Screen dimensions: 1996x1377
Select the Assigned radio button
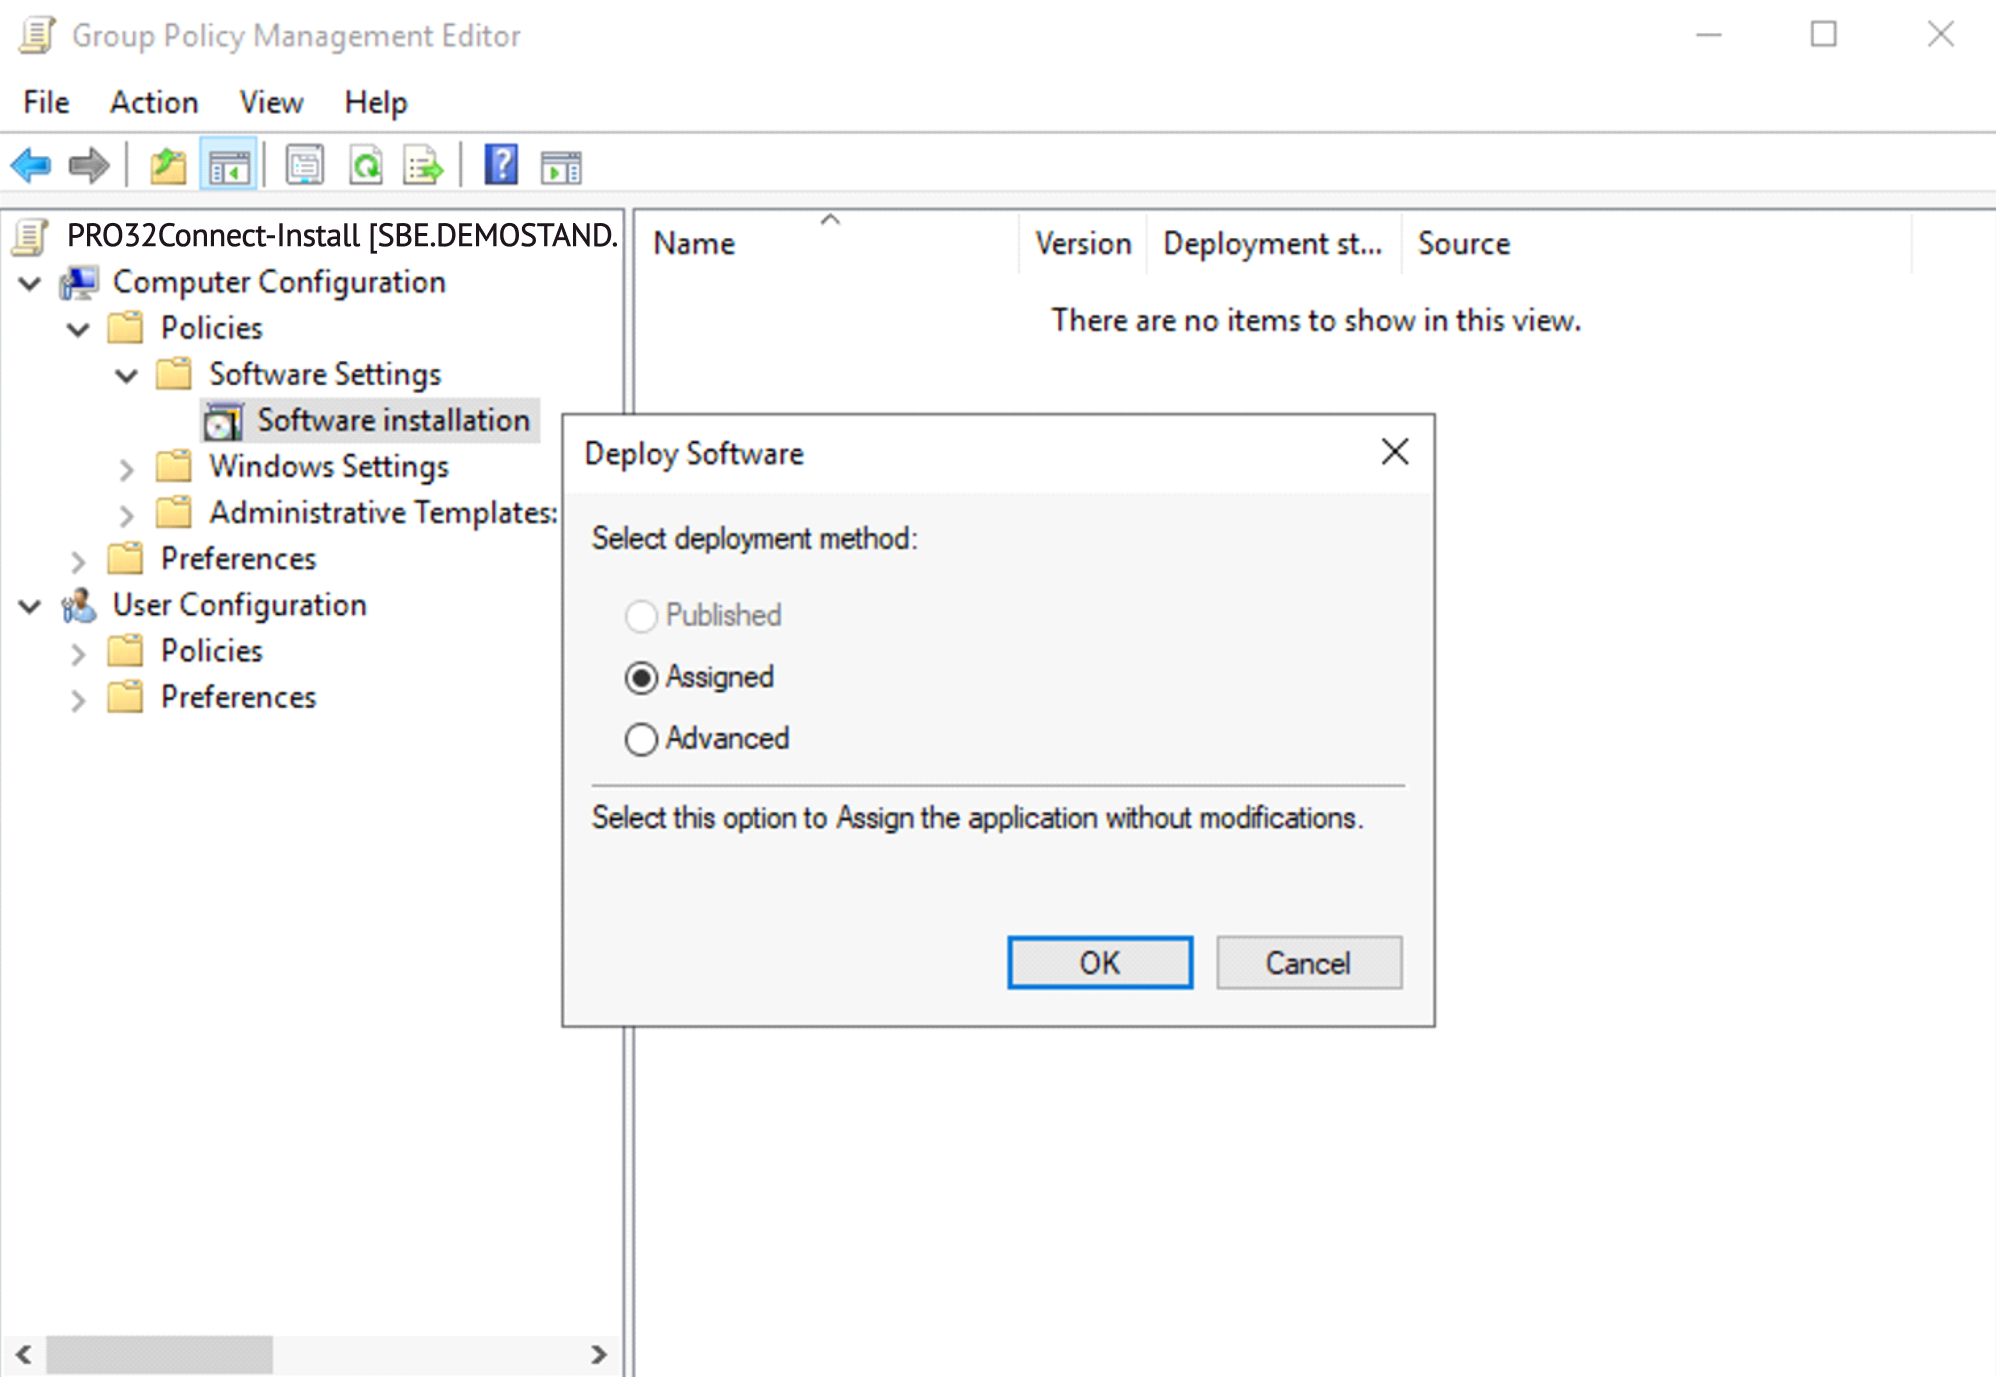641,678
